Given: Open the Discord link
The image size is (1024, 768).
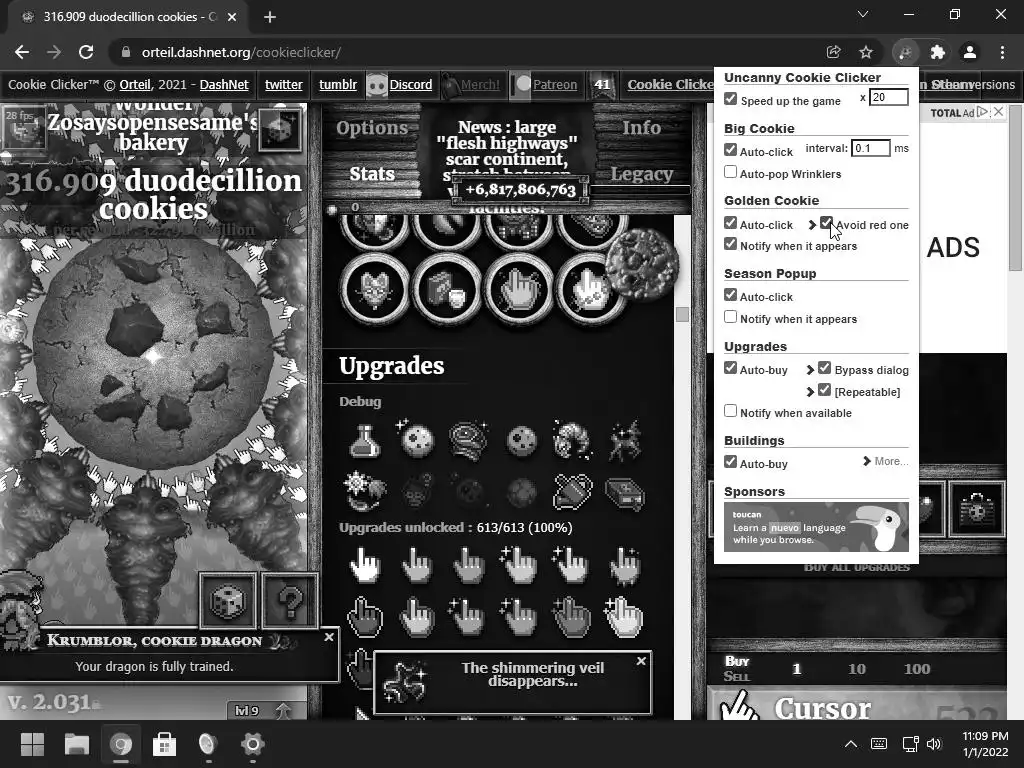Looking at the screenshot, I should point(411,85).
